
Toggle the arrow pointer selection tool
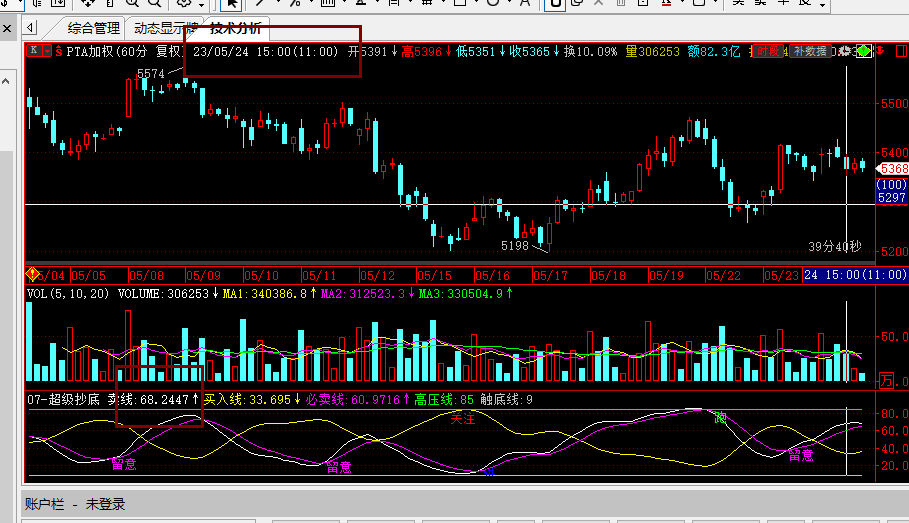point(231,3)
